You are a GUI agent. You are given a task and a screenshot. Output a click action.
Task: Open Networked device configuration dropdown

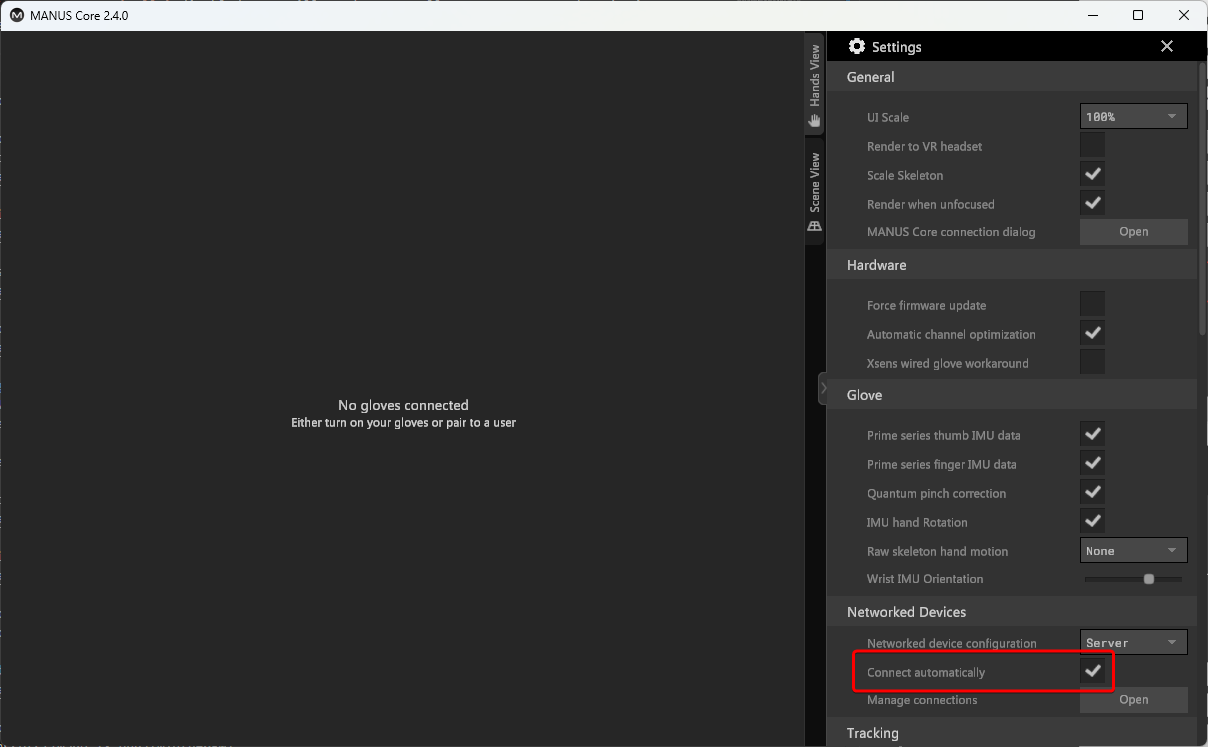(1133, 643)
